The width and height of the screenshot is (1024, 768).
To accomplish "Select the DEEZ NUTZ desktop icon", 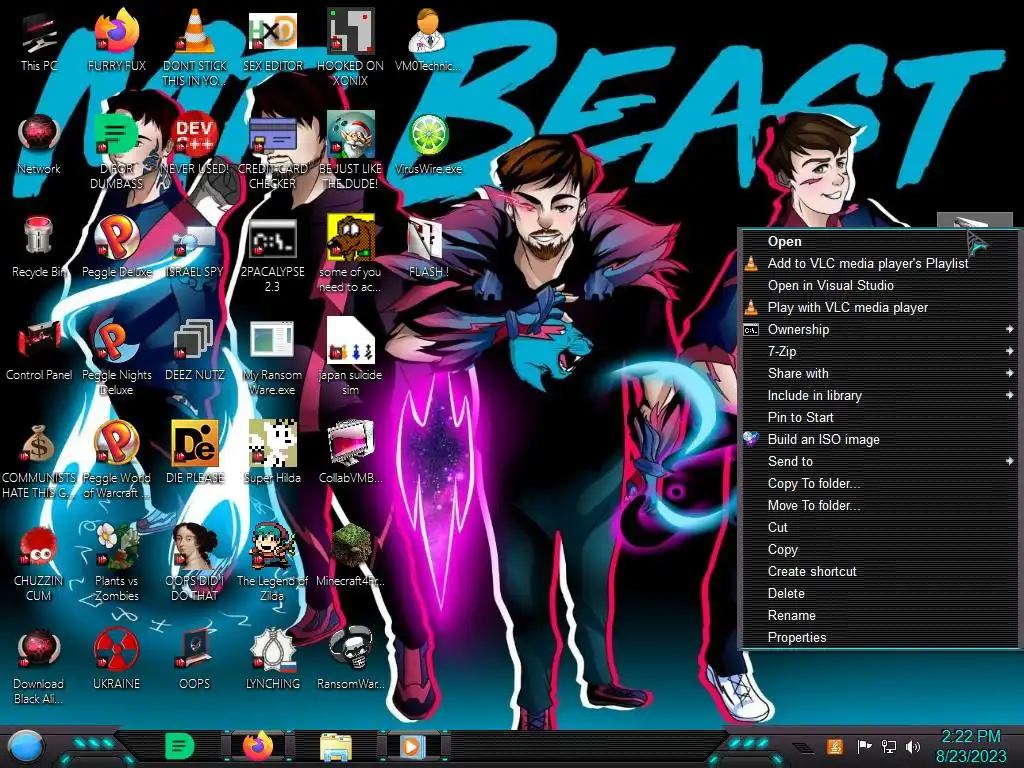I will click(195, 351).
